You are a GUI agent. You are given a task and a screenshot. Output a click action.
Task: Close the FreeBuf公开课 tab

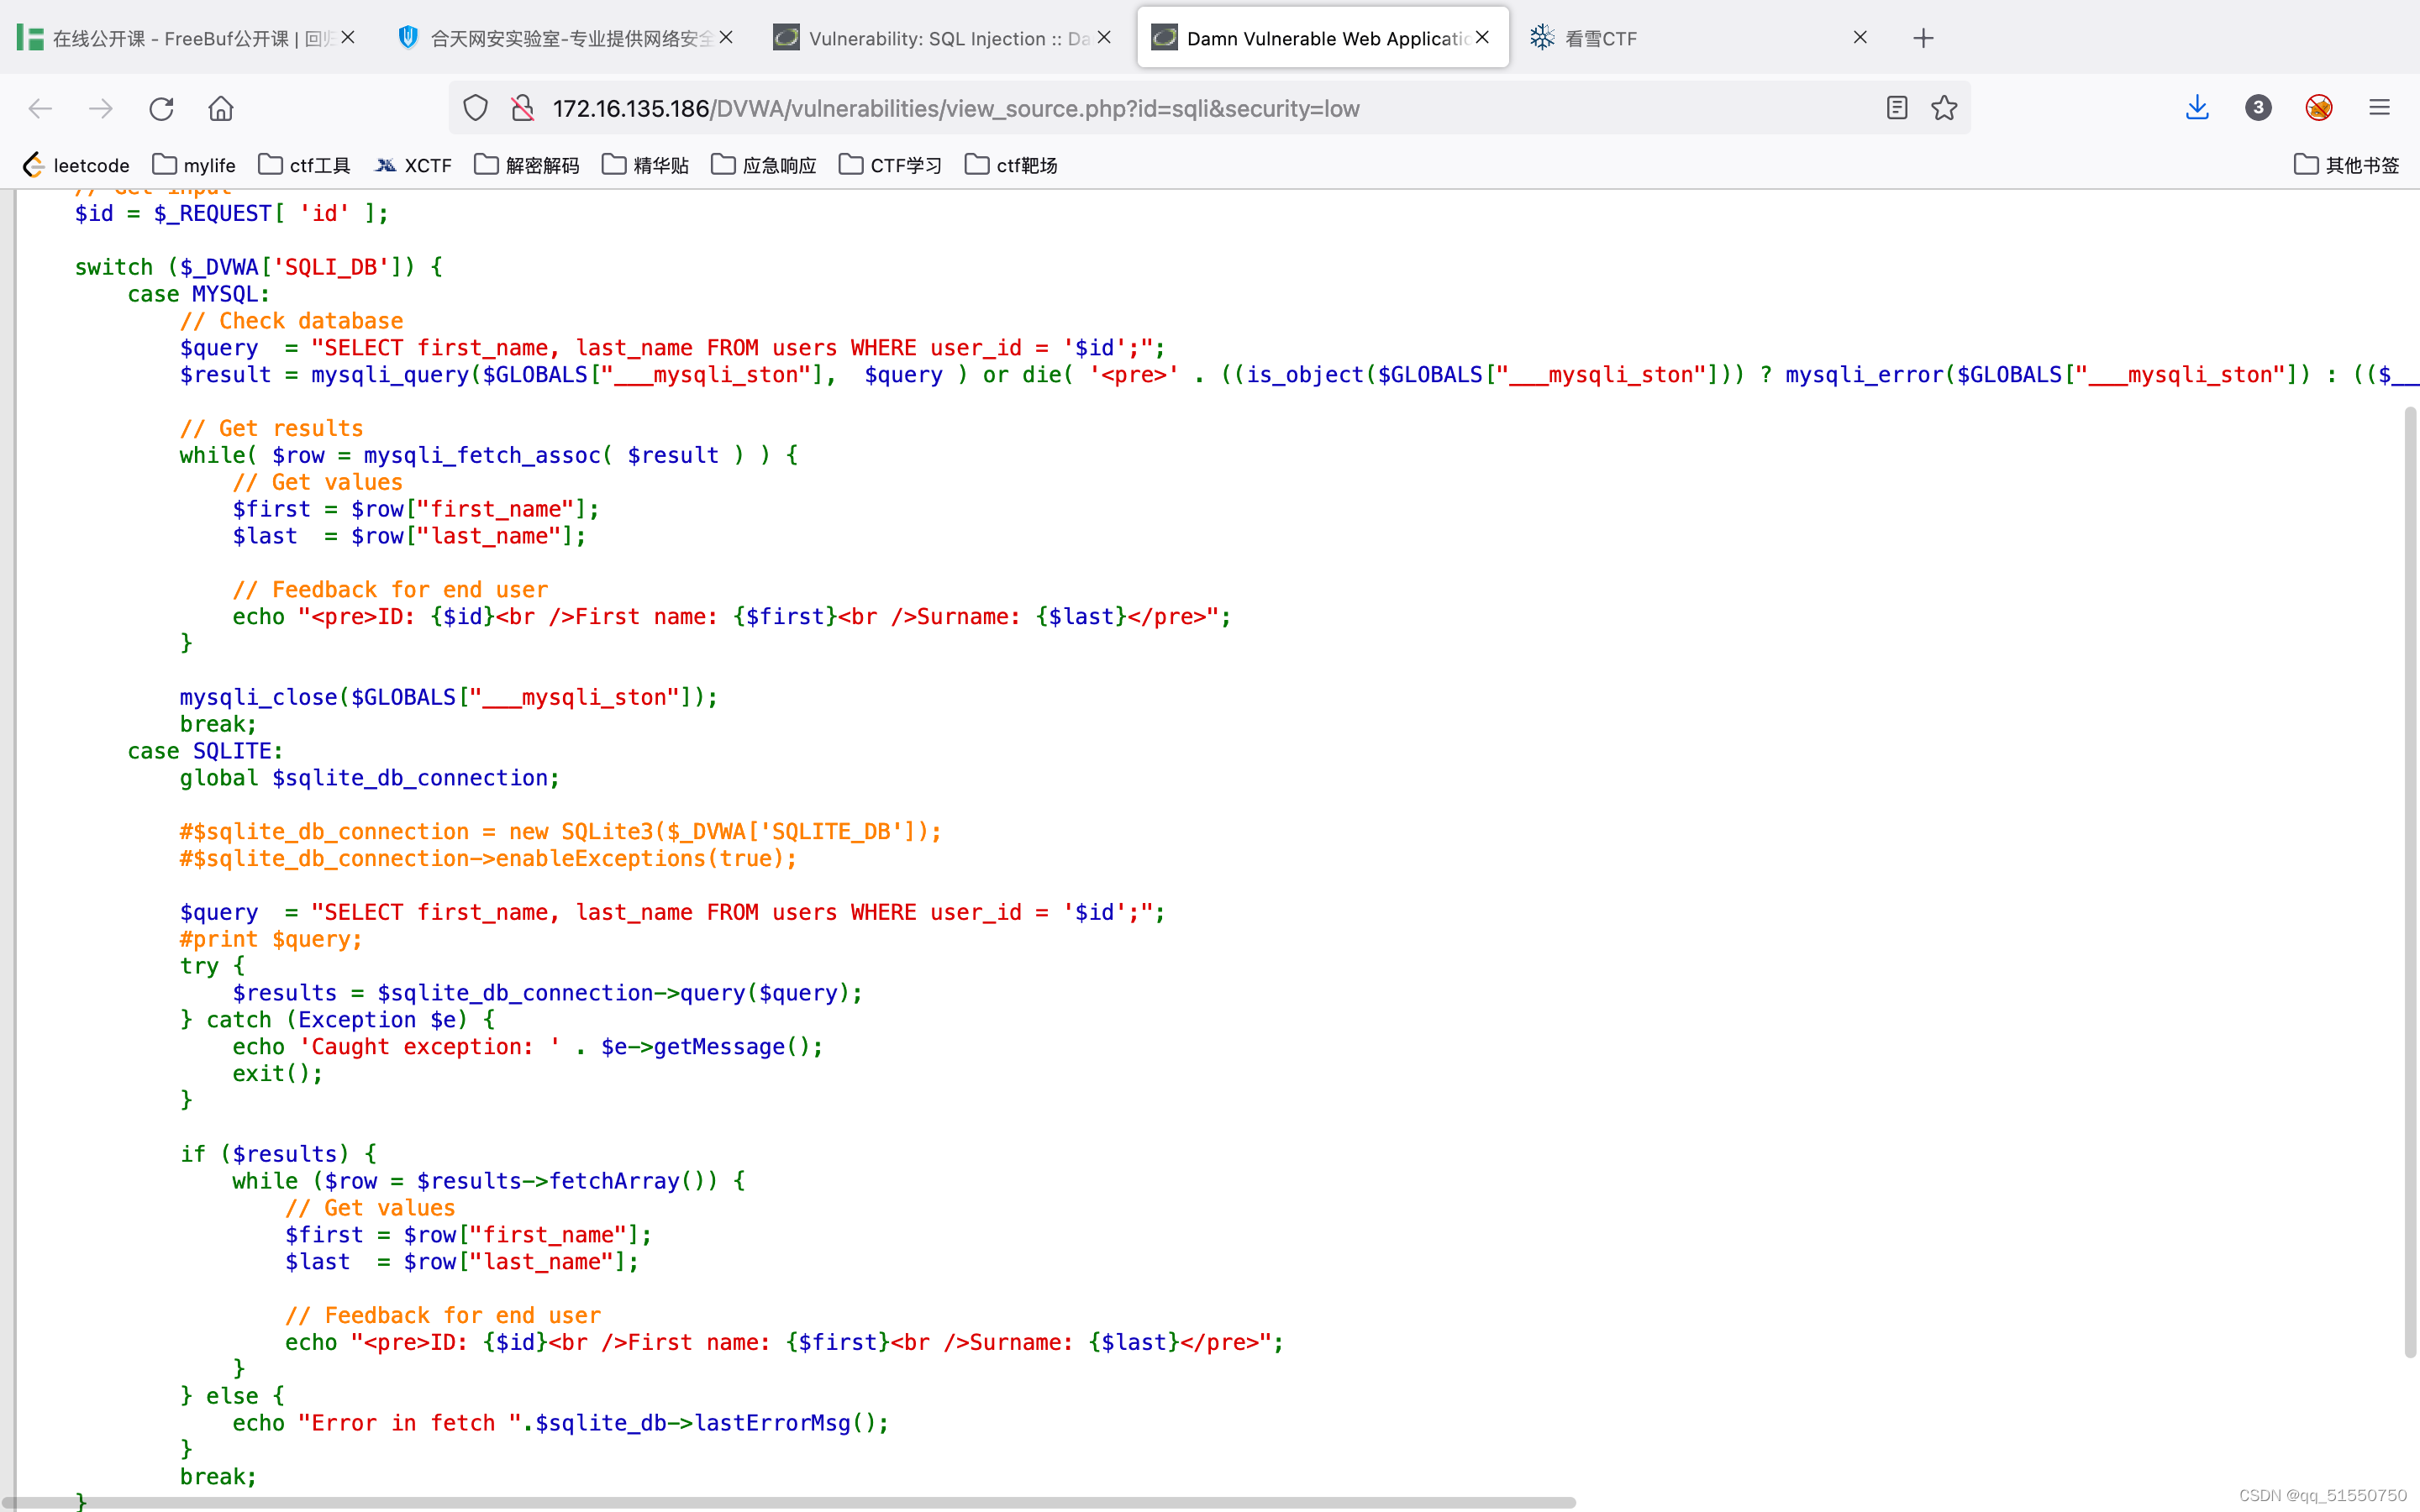click(348, 38)
